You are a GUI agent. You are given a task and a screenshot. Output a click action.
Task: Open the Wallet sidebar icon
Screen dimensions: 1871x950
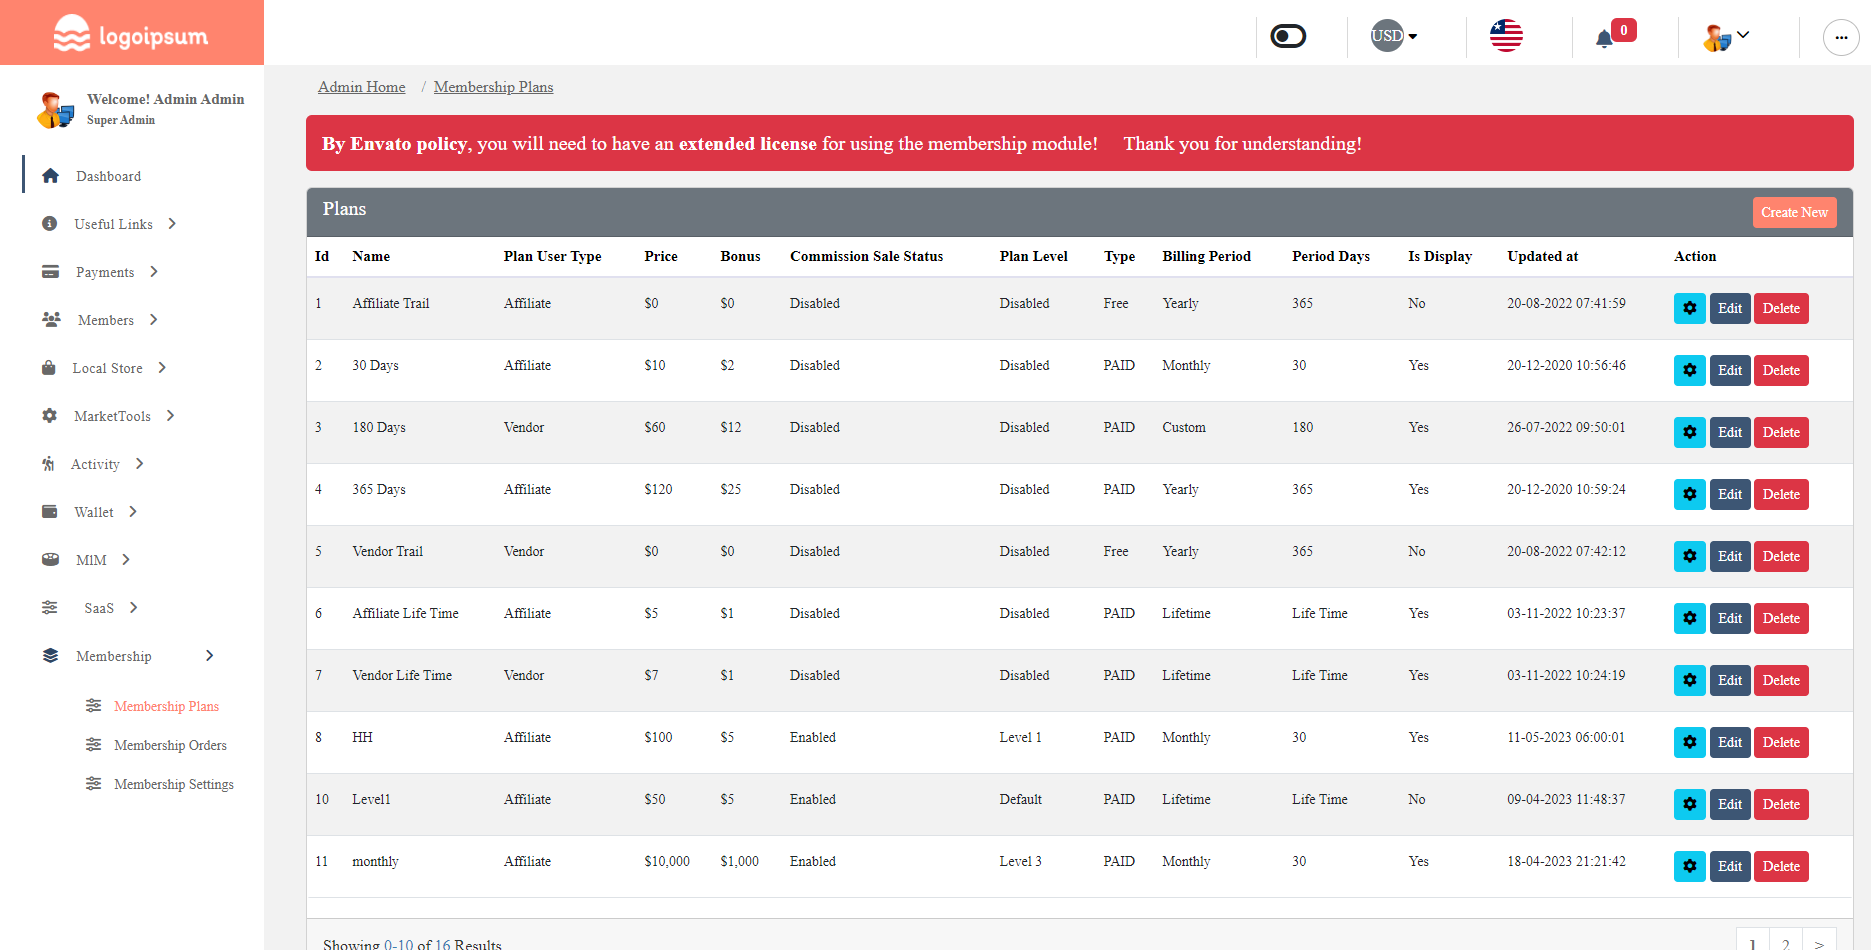tap(50, 511)
